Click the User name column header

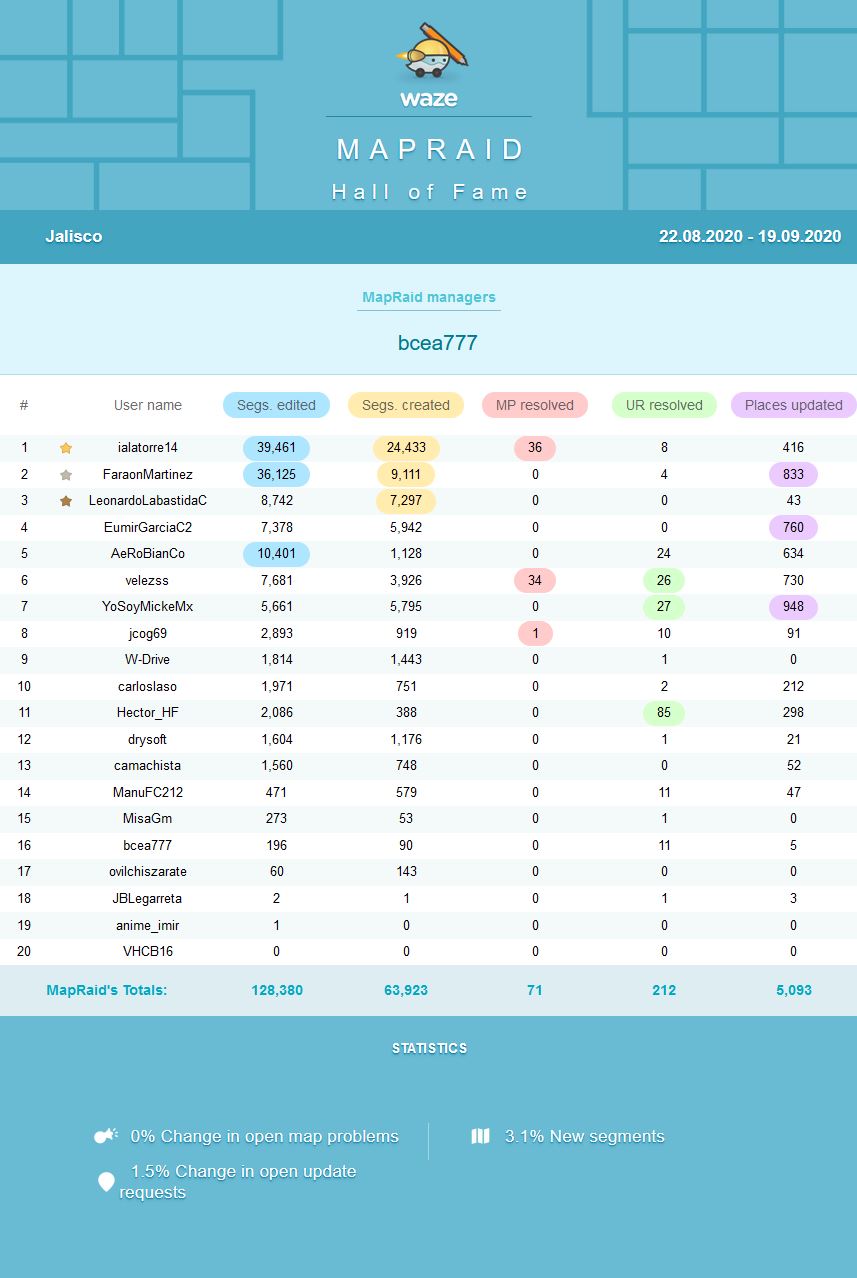[x=148, y=405]
